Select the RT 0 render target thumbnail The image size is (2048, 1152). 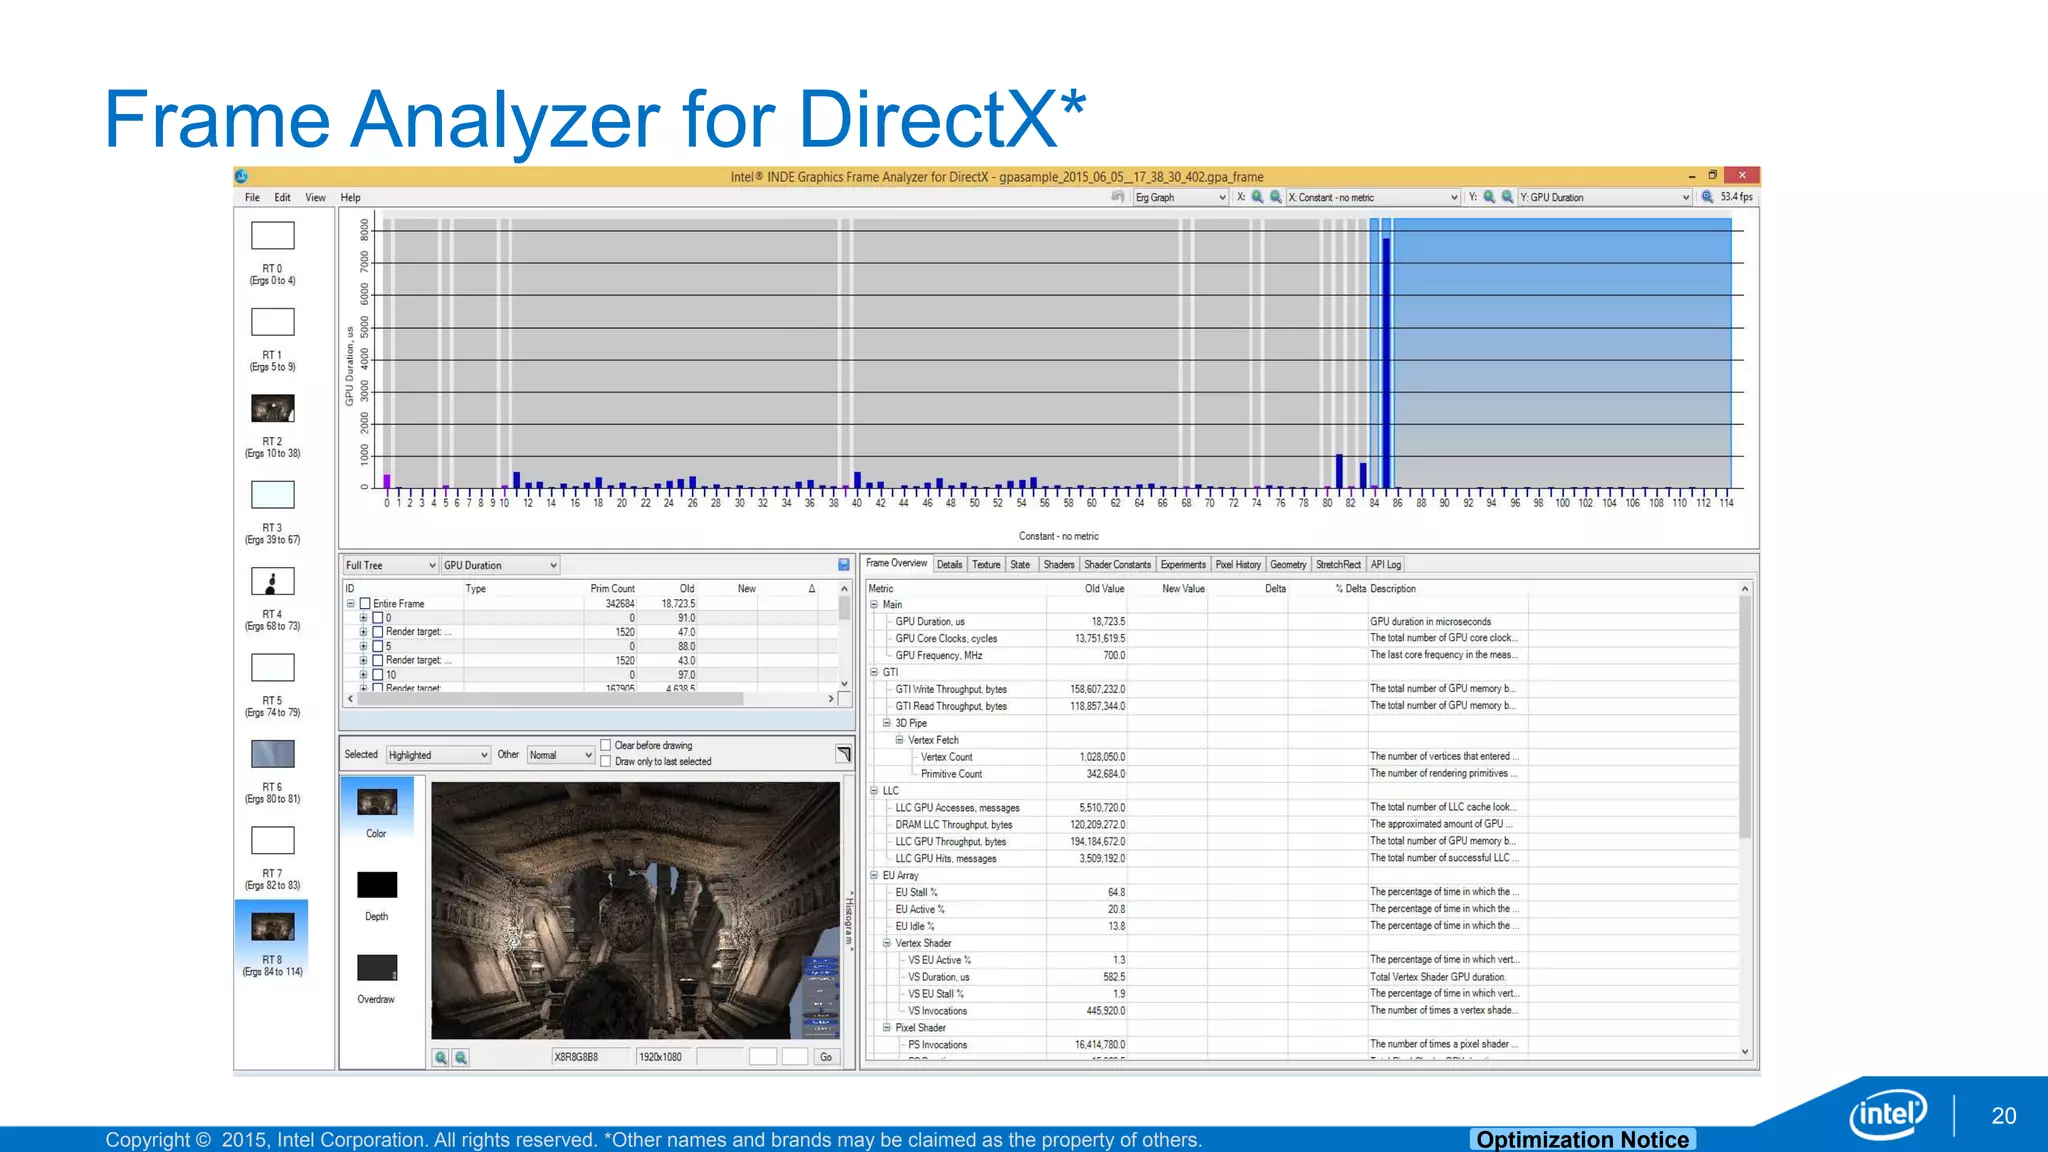click(x=272, y=235)
